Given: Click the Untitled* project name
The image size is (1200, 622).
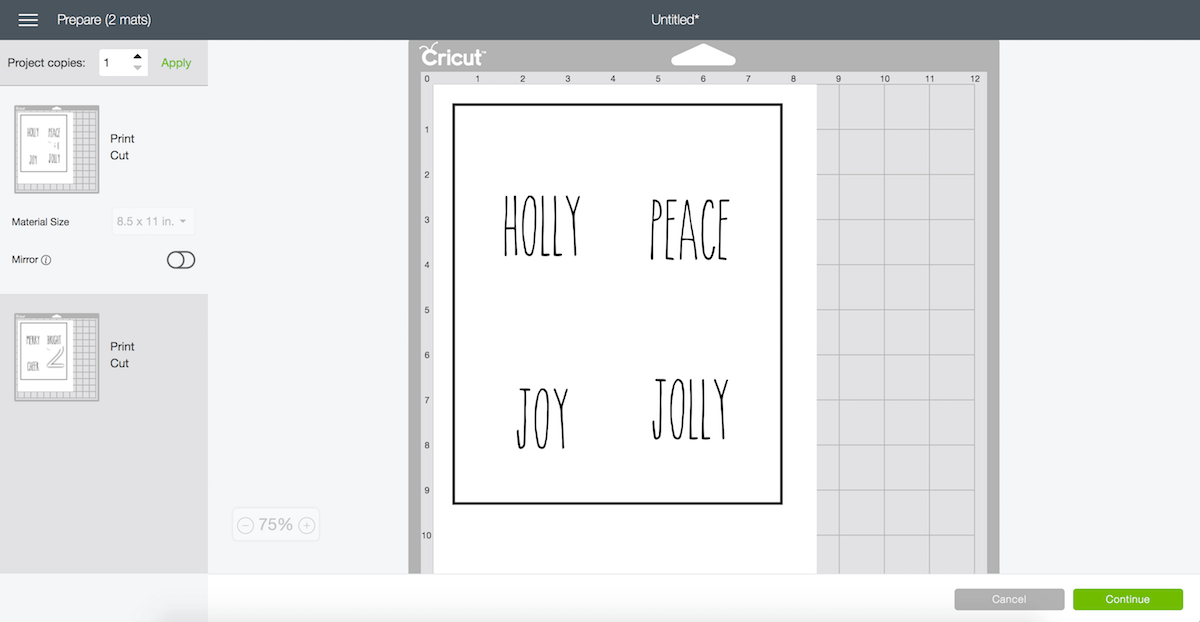Looking at the screenshot, I should click(x=673, y=20).
